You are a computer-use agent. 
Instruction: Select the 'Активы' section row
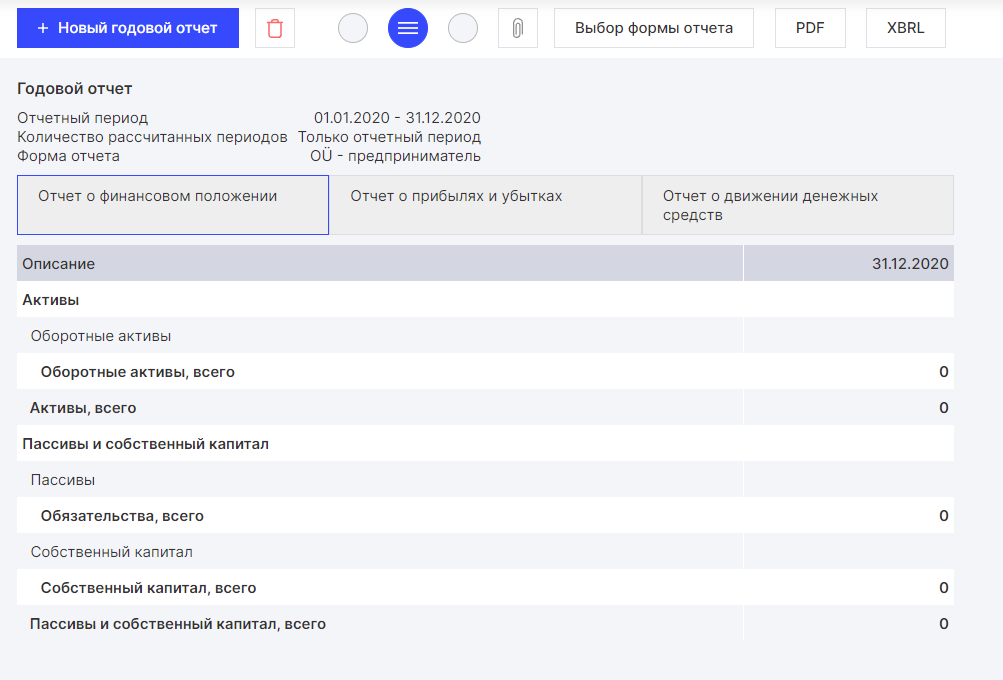click(x=486, y=300)
